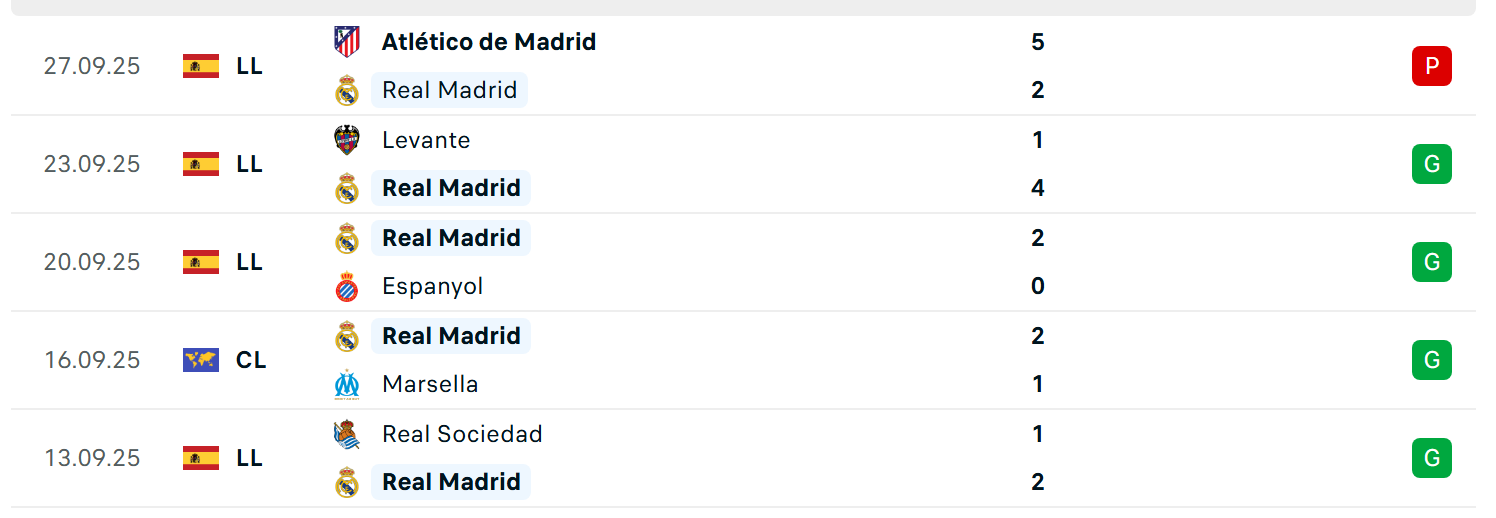The width and height of the screenshot is (1496, 518).
Task: Click the Levante club crest
Action: pyautogui.click(x=347, y=140)
